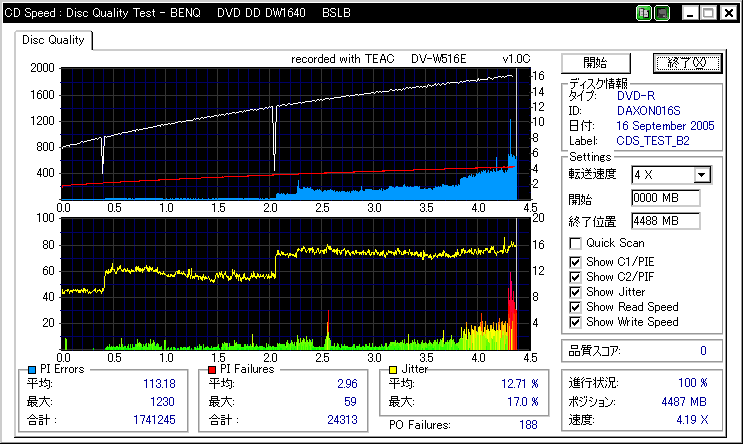
Task: Click the 開始 start position 0000 MB field
Action: tap(665, 198)
